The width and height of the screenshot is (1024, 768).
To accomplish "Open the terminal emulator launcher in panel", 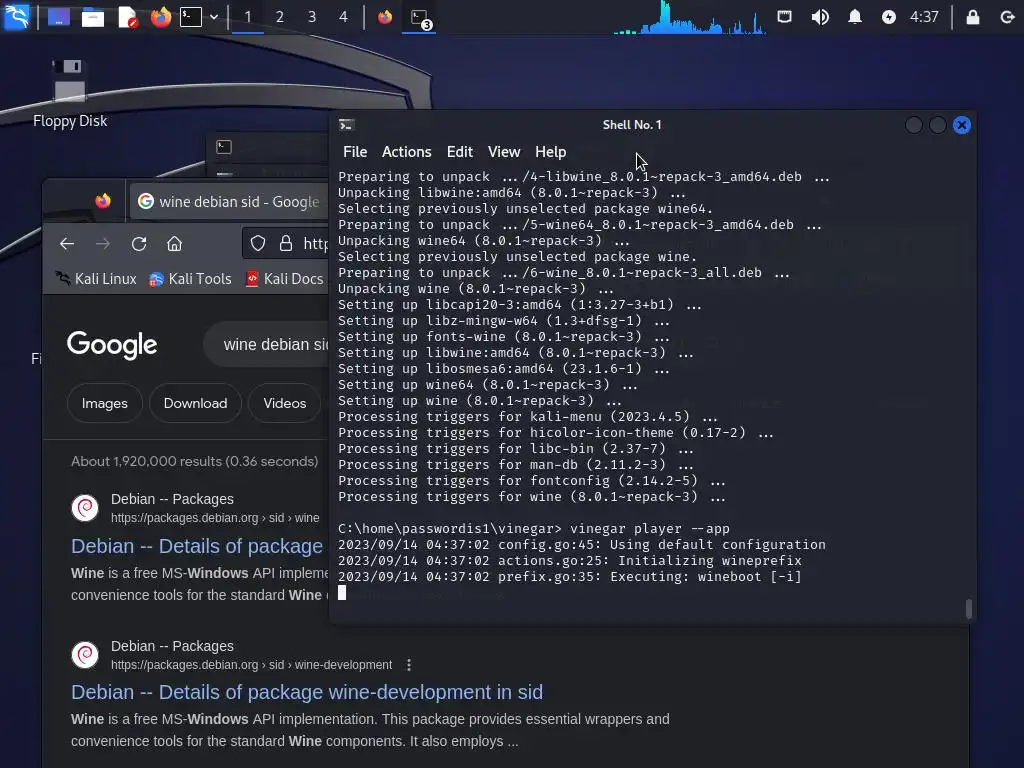I will [x=191, y=16].
